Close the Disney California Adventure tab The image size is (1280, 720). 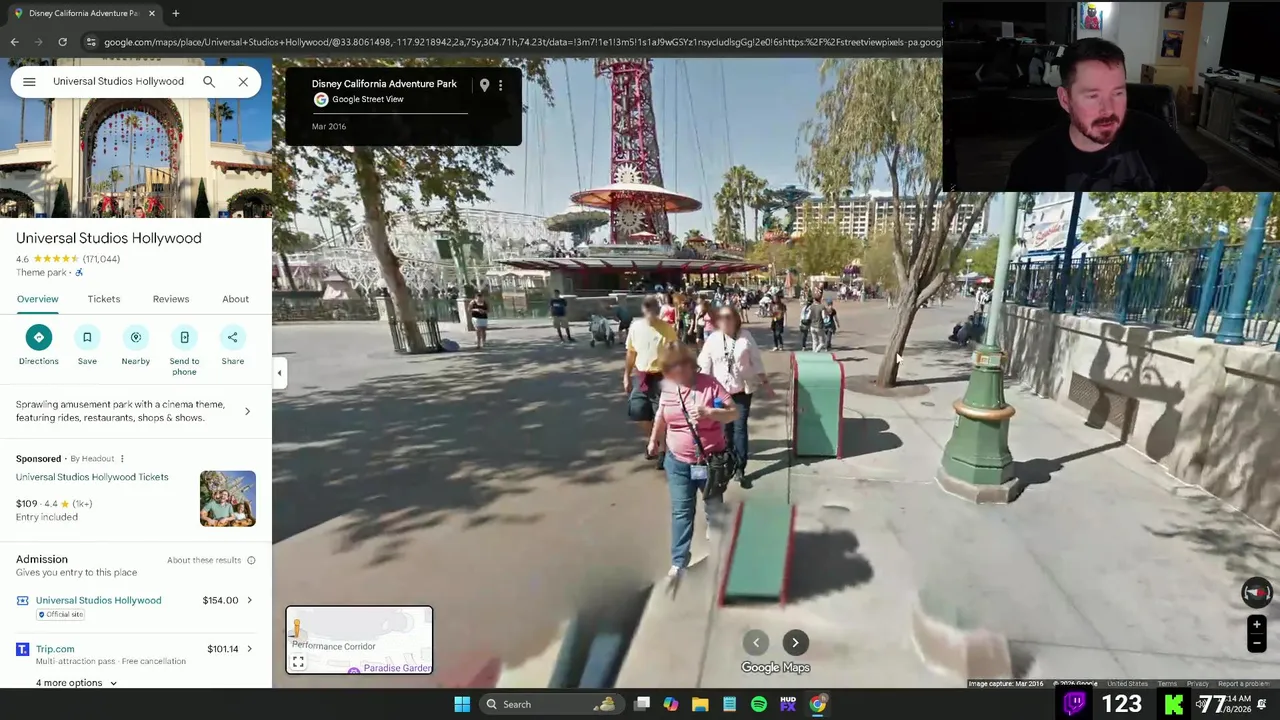(151, 13)
